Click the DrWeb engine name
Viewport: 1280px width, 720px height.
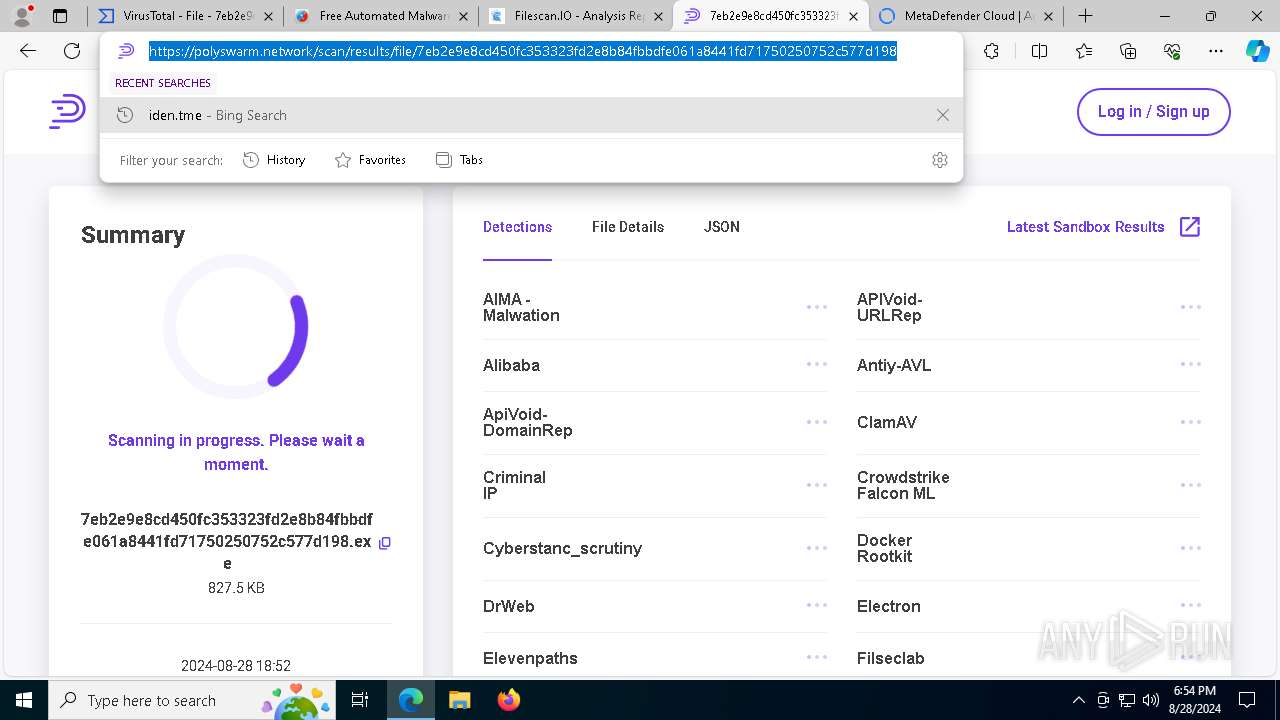pyautogui.click(x=508, y=607)
